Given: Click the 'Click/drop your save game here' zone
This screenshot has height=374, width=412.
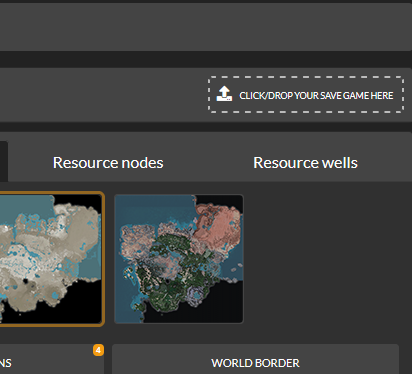Looking at the screenshot, I should point(306,94).
